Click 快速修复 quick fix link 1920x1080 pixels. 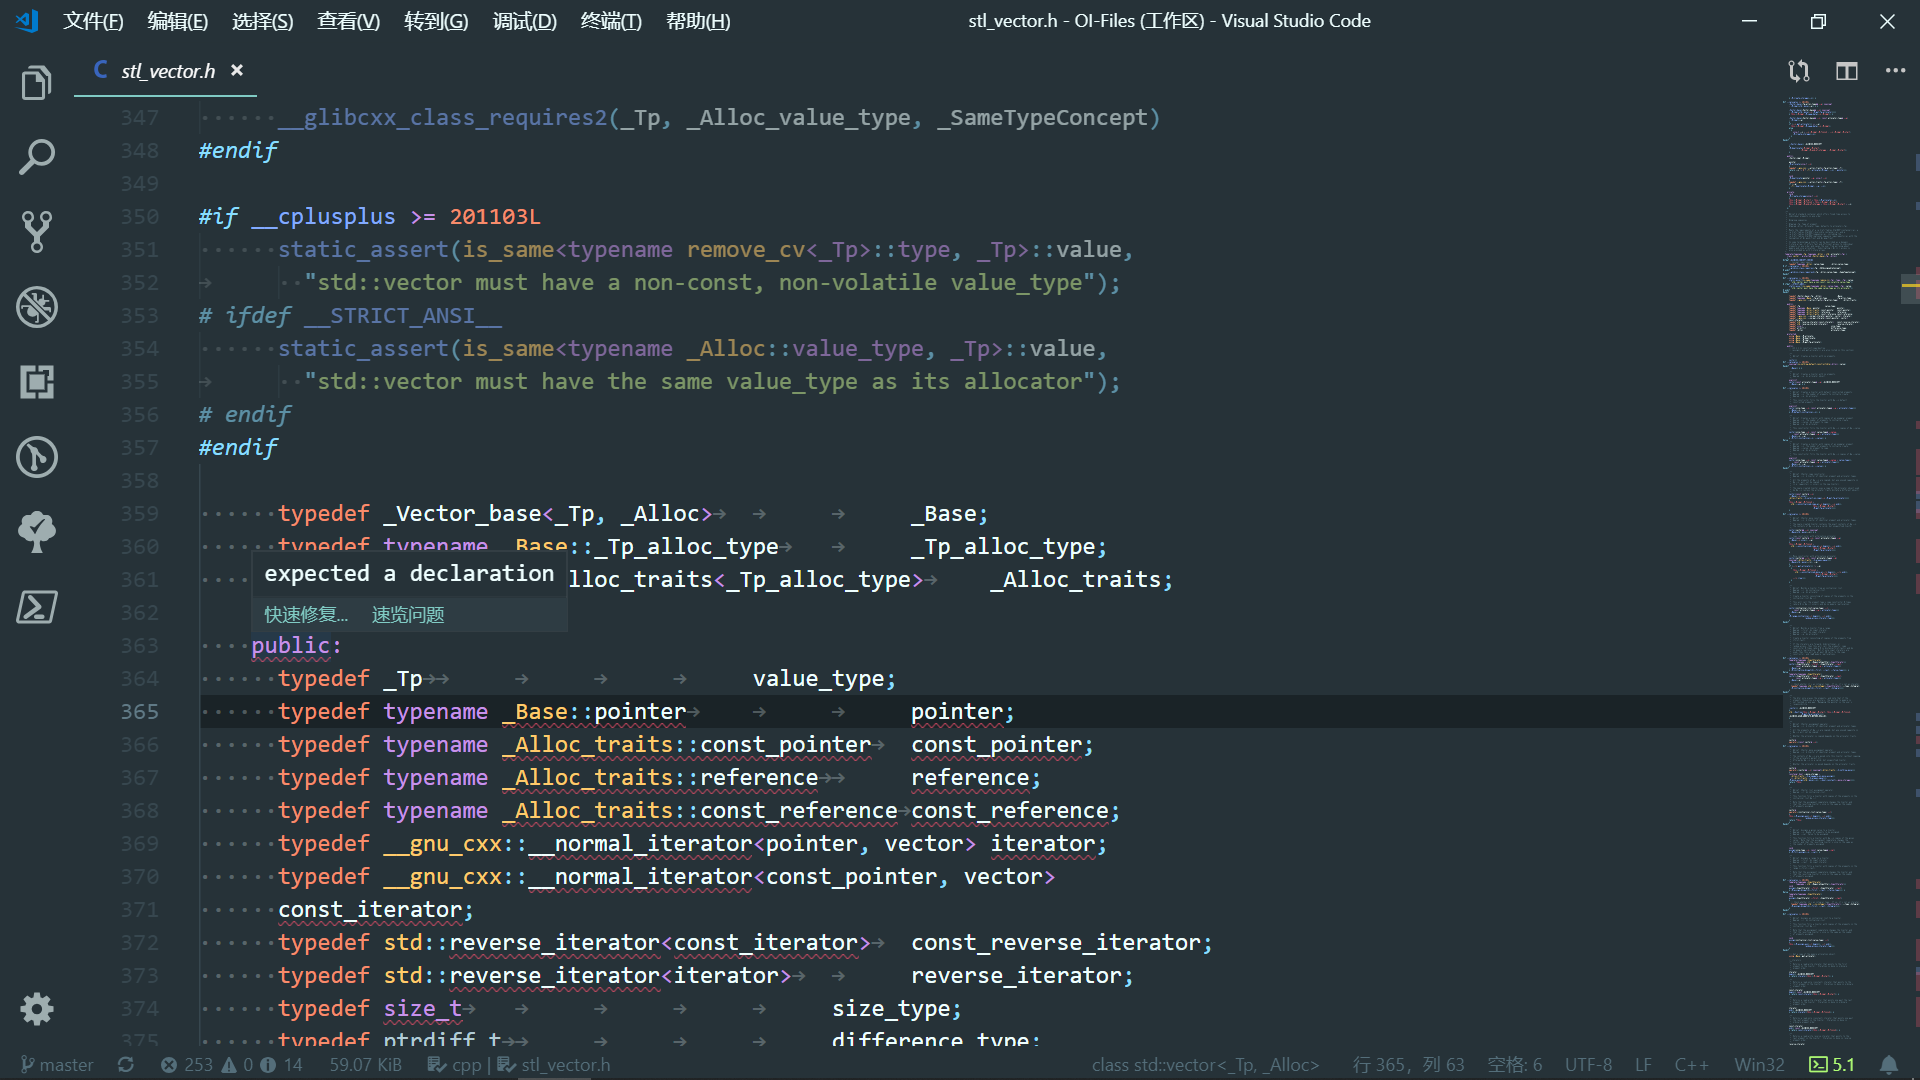pos(305,615)
